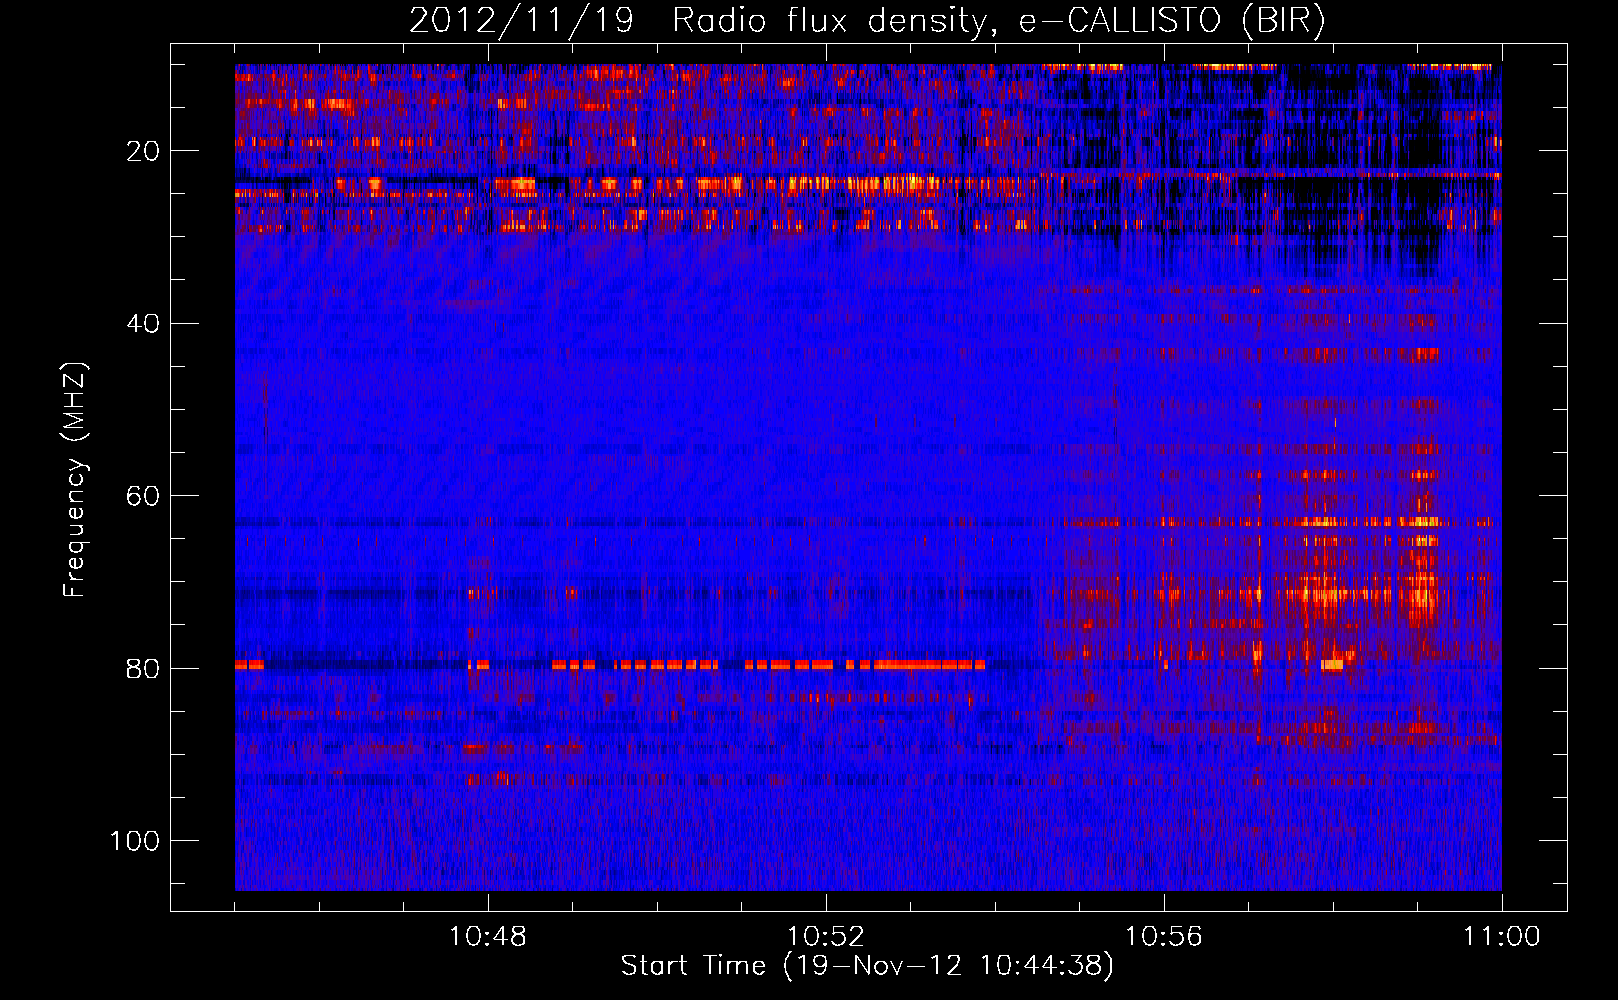The height and width of the screenshot is (1000, 1618).
Task: Click the 10:56 time tick label
Action: [x=1164, y=937]
